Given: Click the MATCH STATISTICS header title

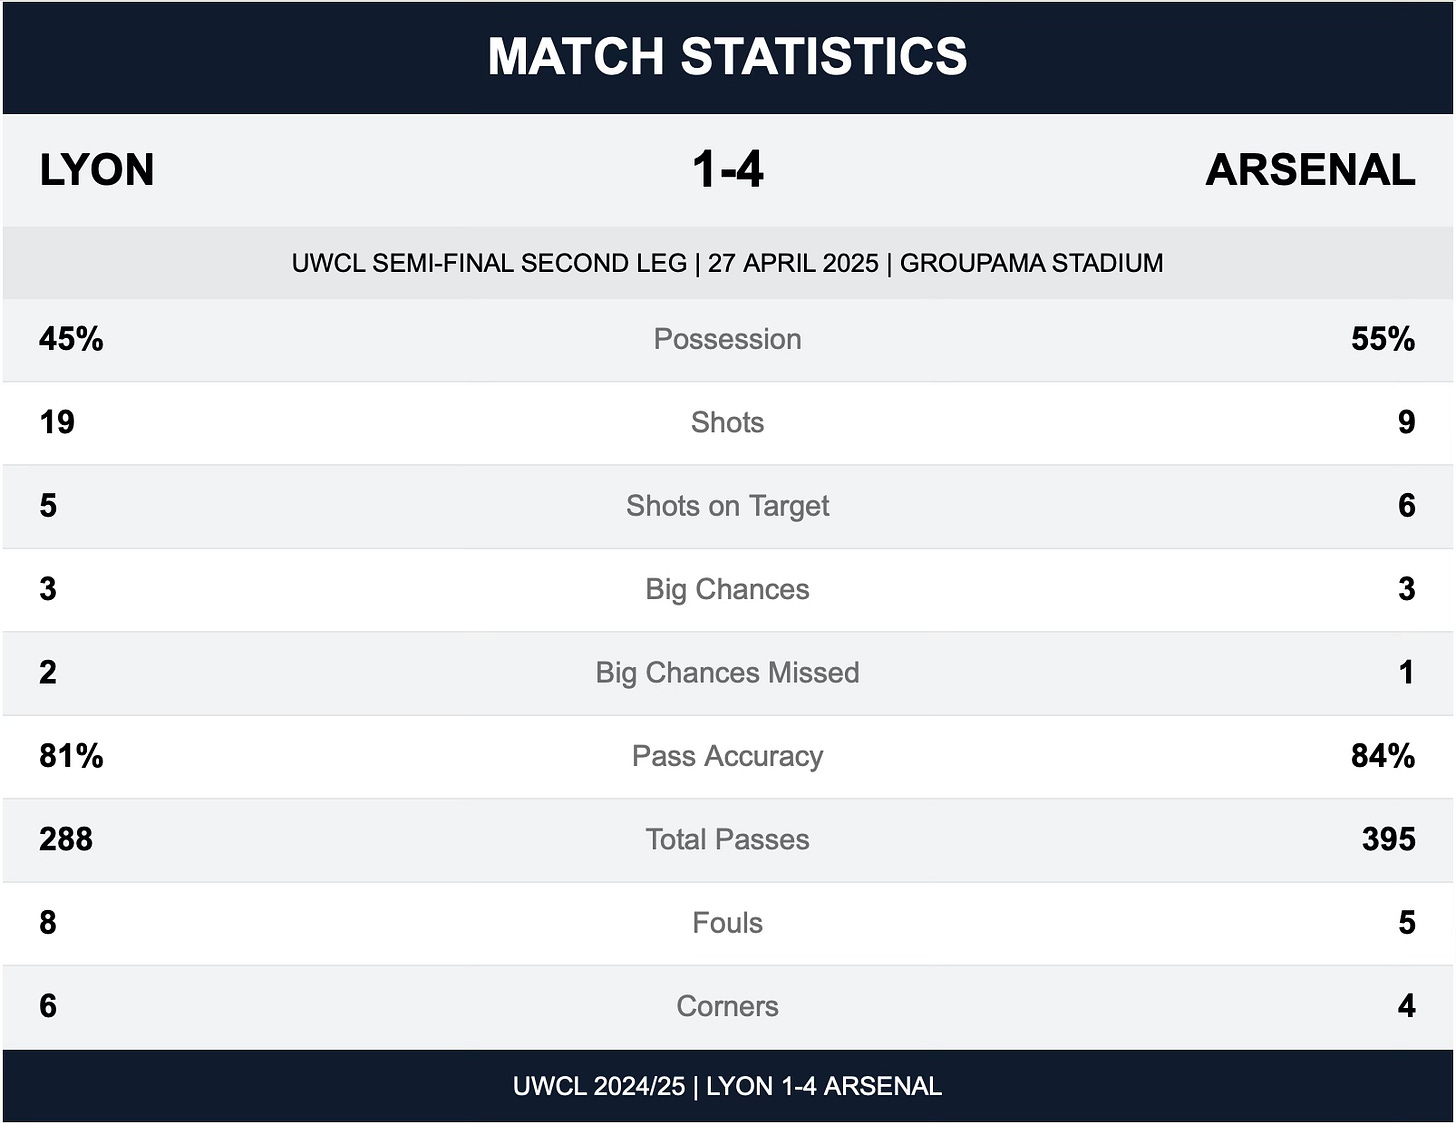Looking at the screenshot, I should coord(727,56).
